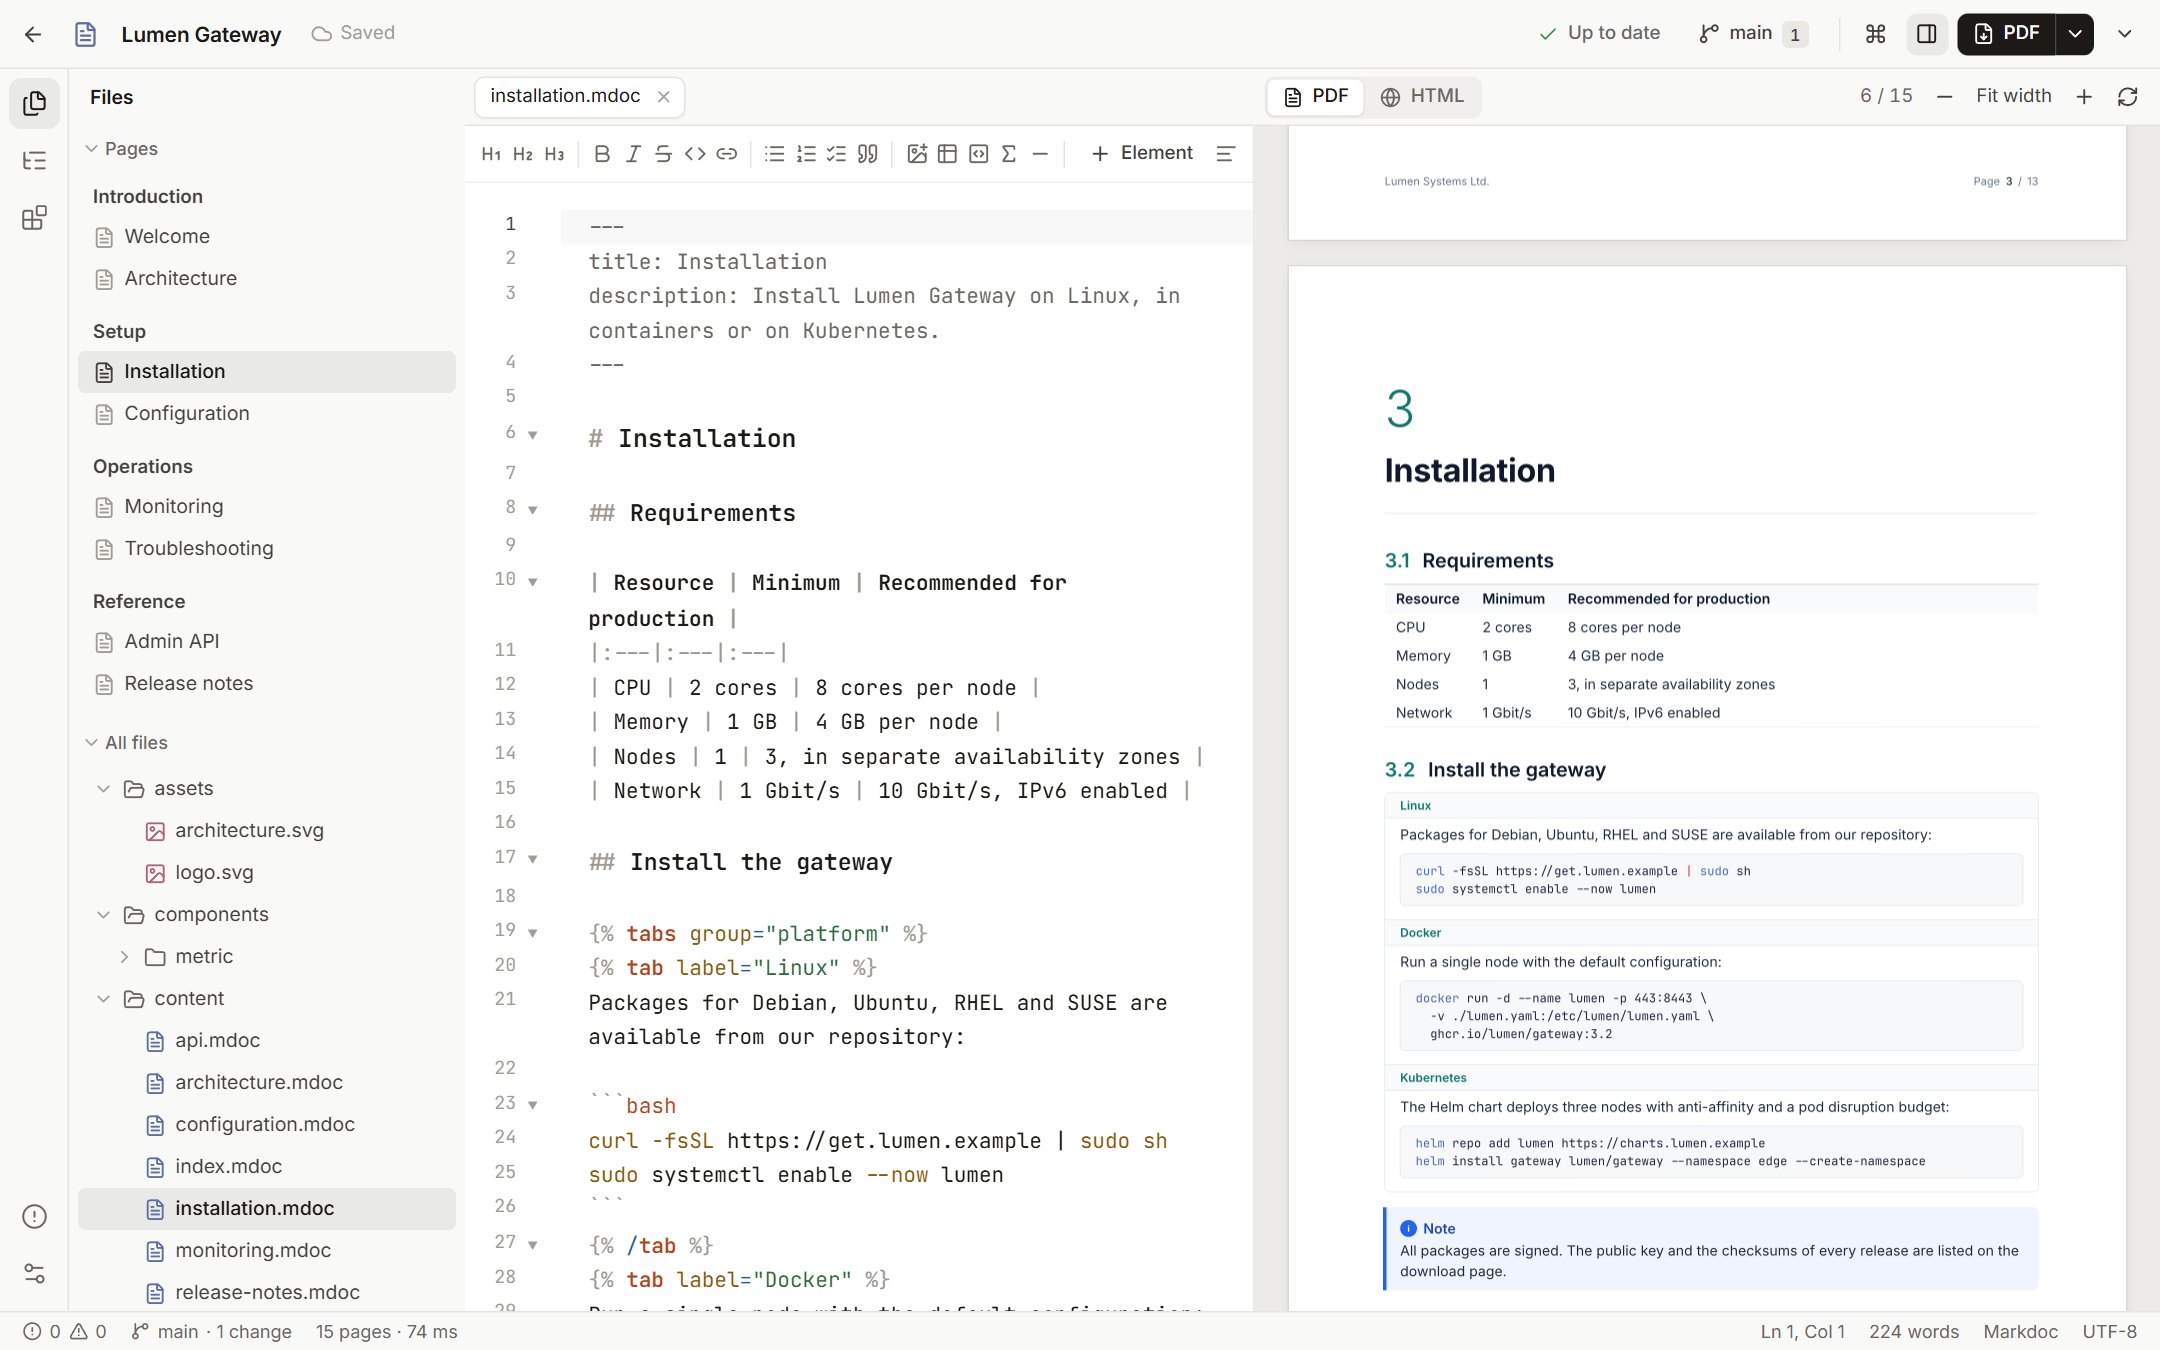Insert a block quote
This screenshot has width=2160, height=1350.
(x=868, y=153)
